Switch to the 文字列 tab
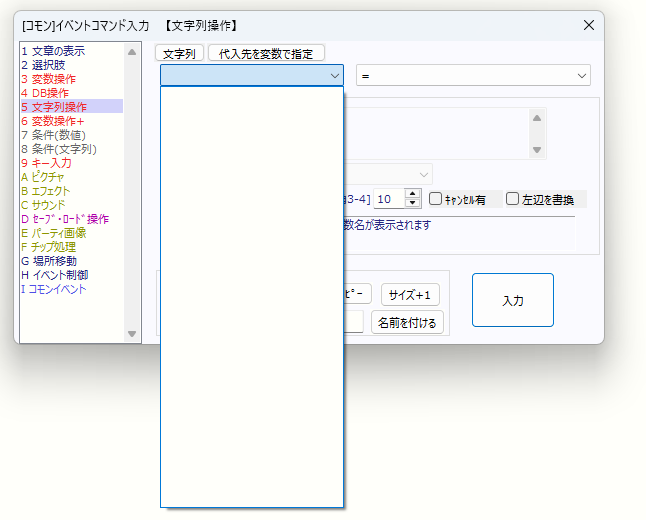Screen dimensions: 646x520 click(180, 54)
